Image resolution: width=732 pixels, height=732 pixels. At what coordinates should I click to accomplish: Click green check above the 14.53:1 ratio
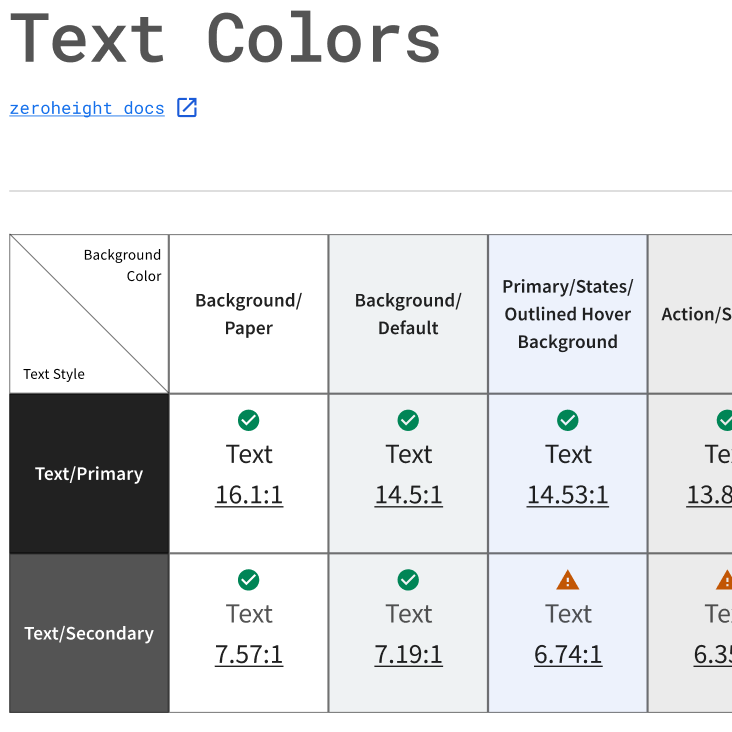click(568, 420)
